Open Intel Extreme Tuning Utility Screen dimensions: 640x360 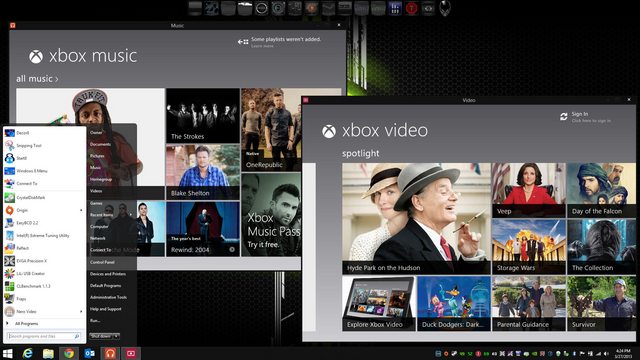(x=44, y=236)
